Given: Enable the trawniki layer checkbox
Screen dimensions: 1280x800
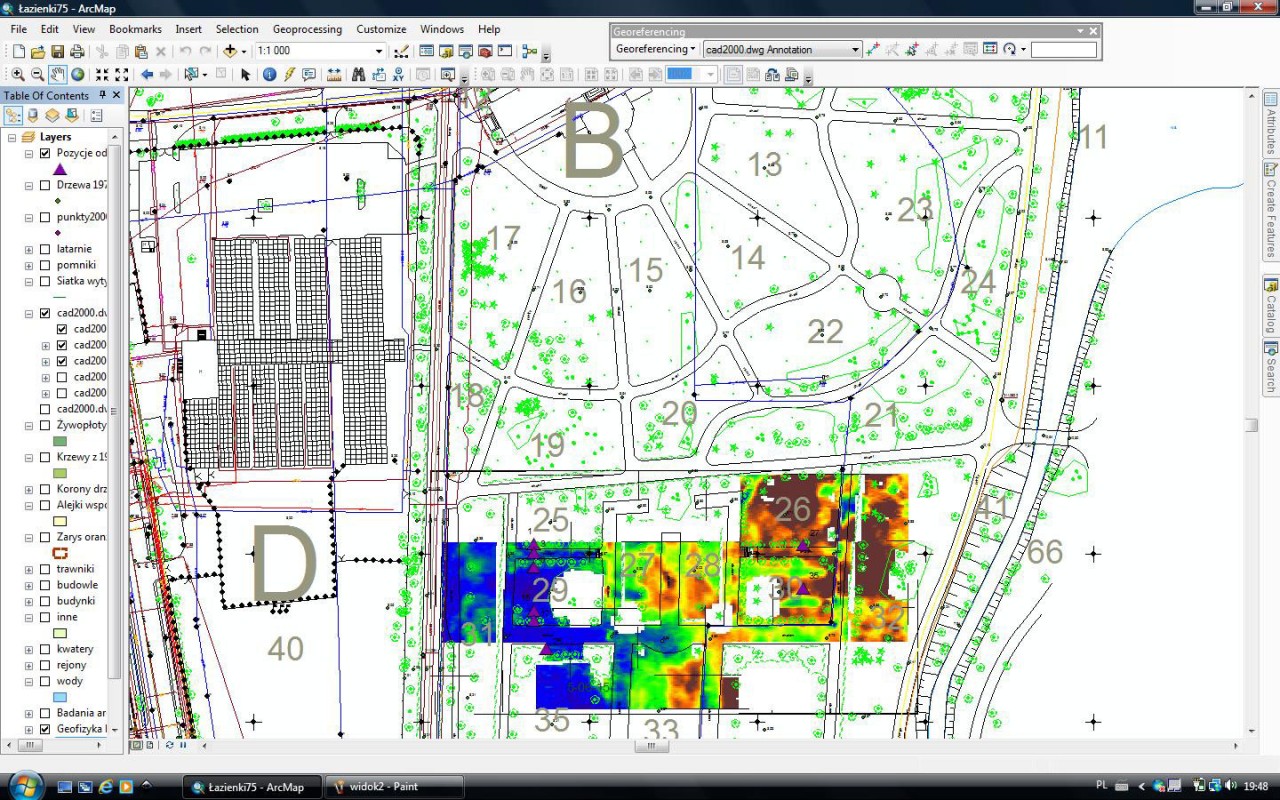Looking at the screenshot, I should (45, 569).
